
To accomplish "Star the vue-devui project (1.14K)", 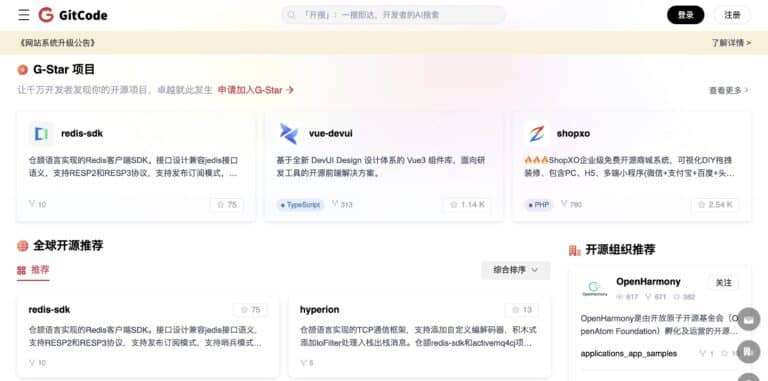I will coord(467,205).
